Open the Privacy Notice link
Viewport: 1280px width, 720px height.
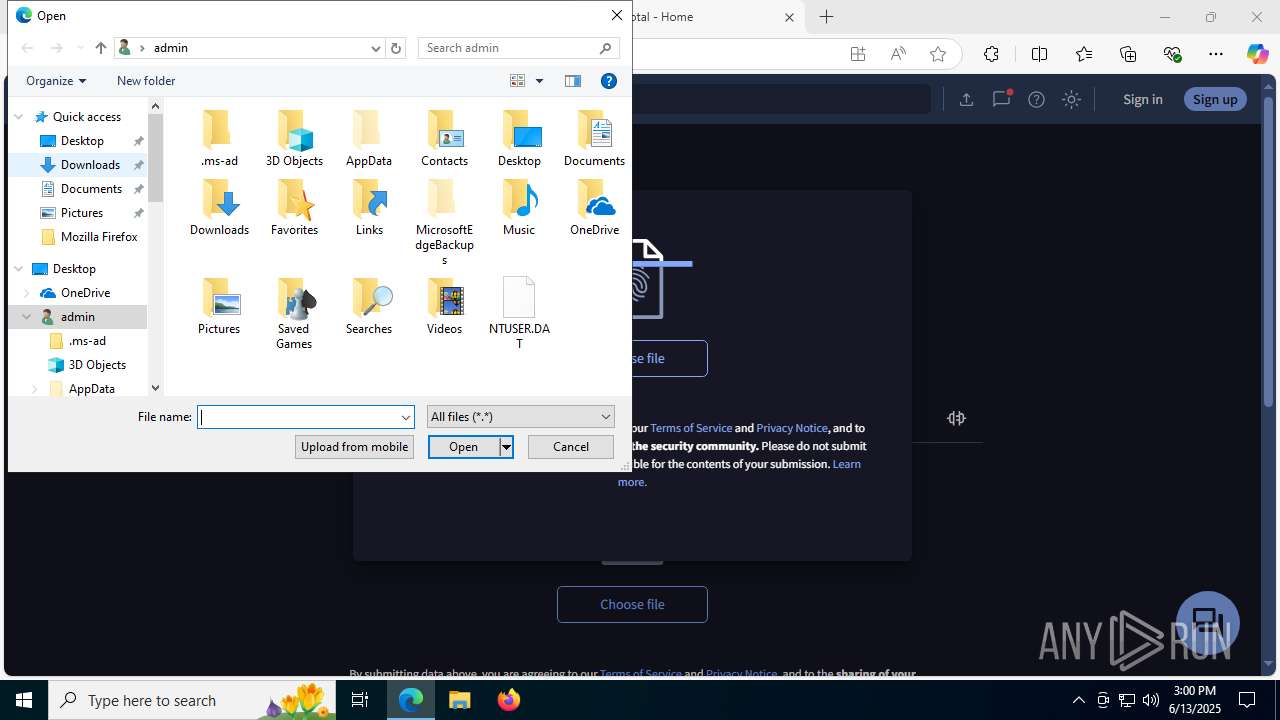point(792,428)
